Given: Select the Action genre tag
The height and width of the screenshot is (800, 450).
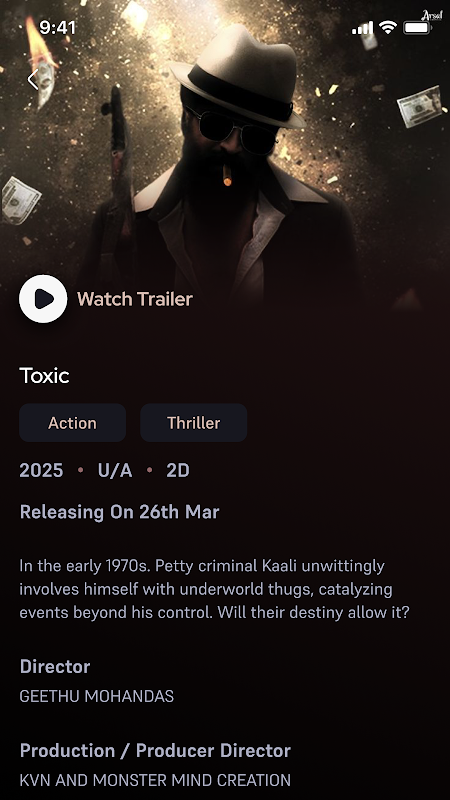Looking at the screenshot, I should 72,422.
